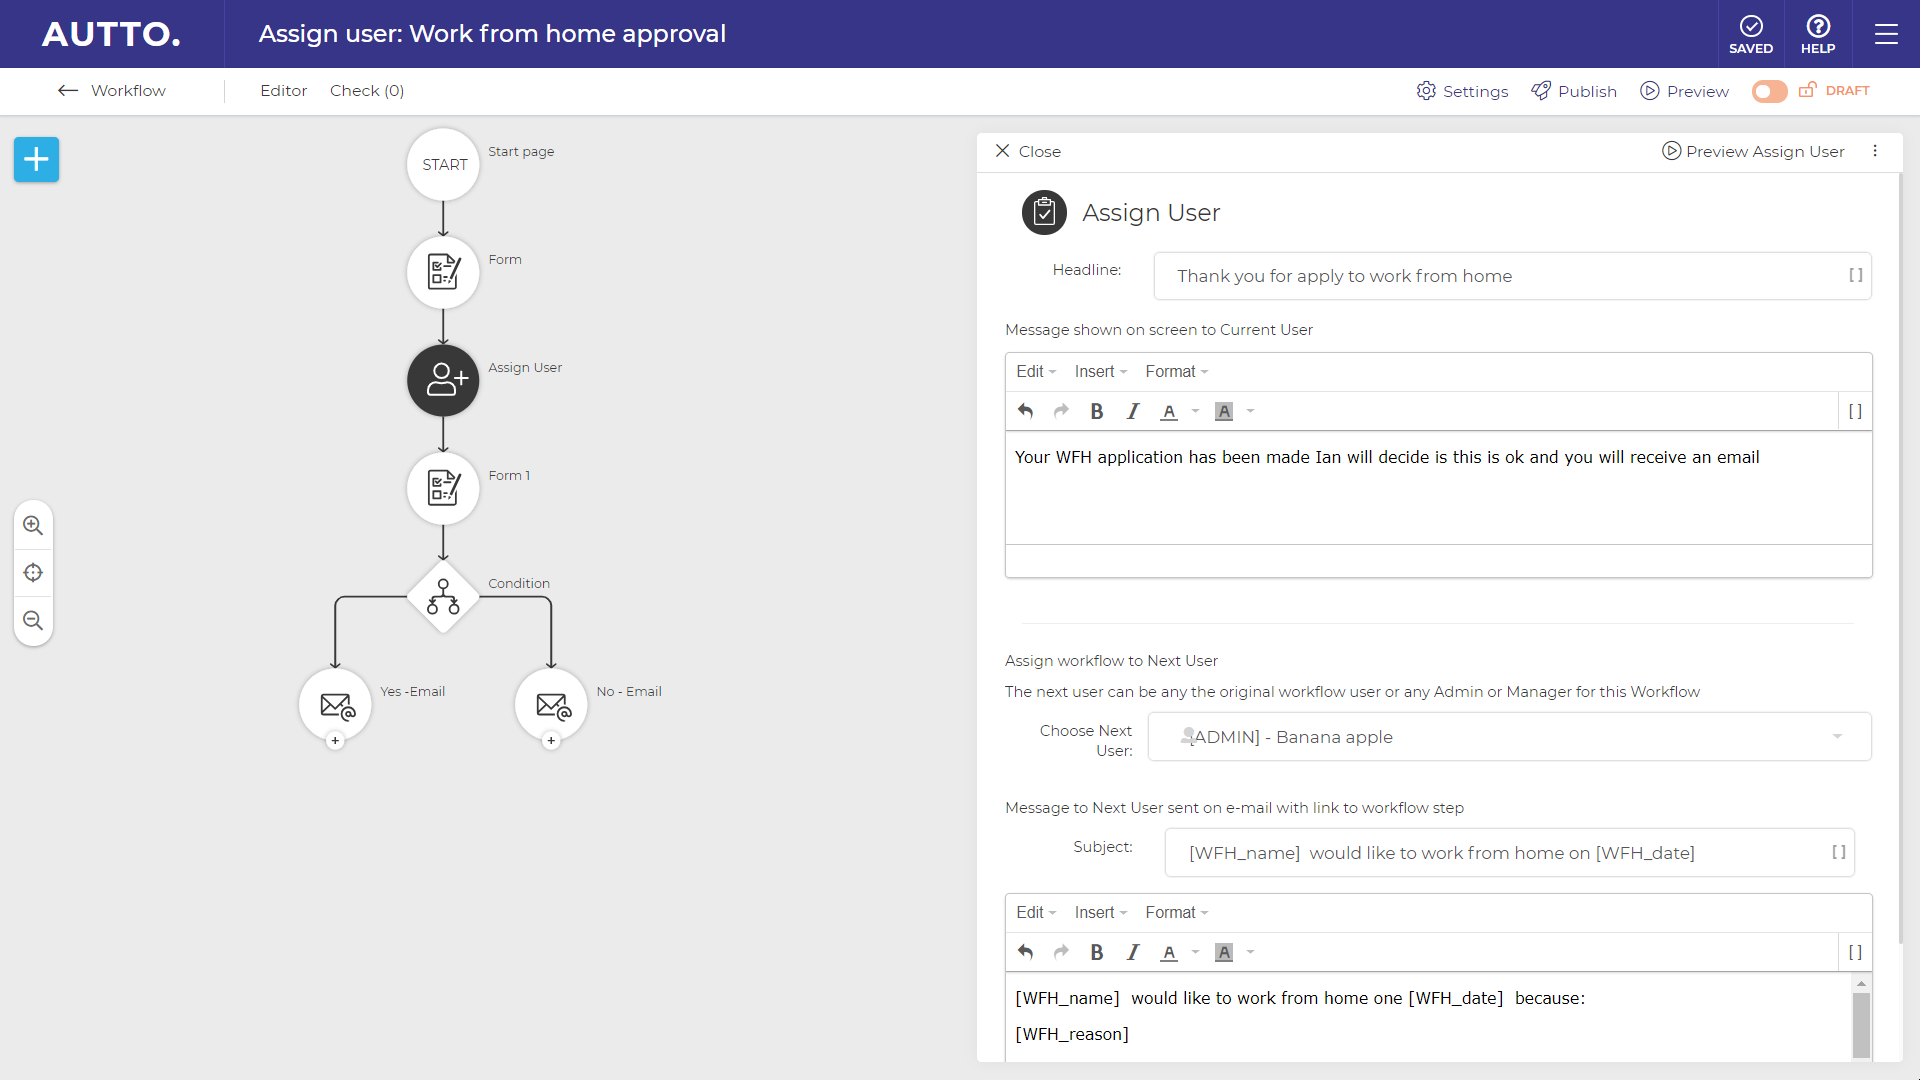Switch to the Editor tab

(x=284, y=91)
